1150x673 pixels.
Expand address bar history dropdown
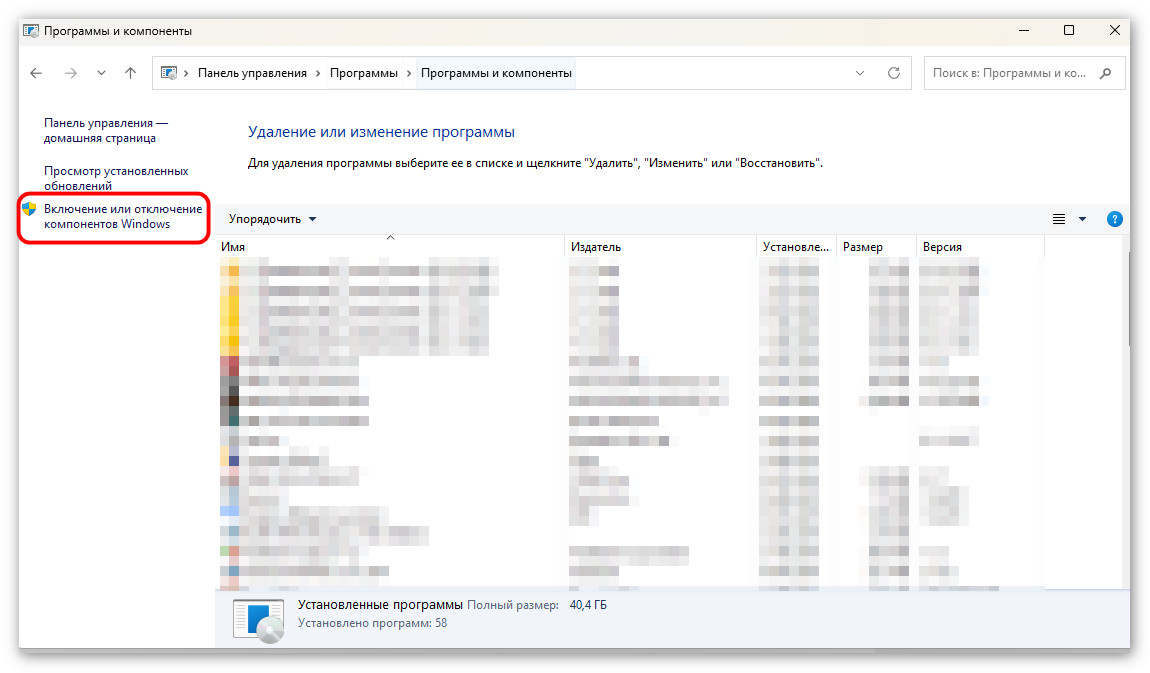[x=860, y=73]
